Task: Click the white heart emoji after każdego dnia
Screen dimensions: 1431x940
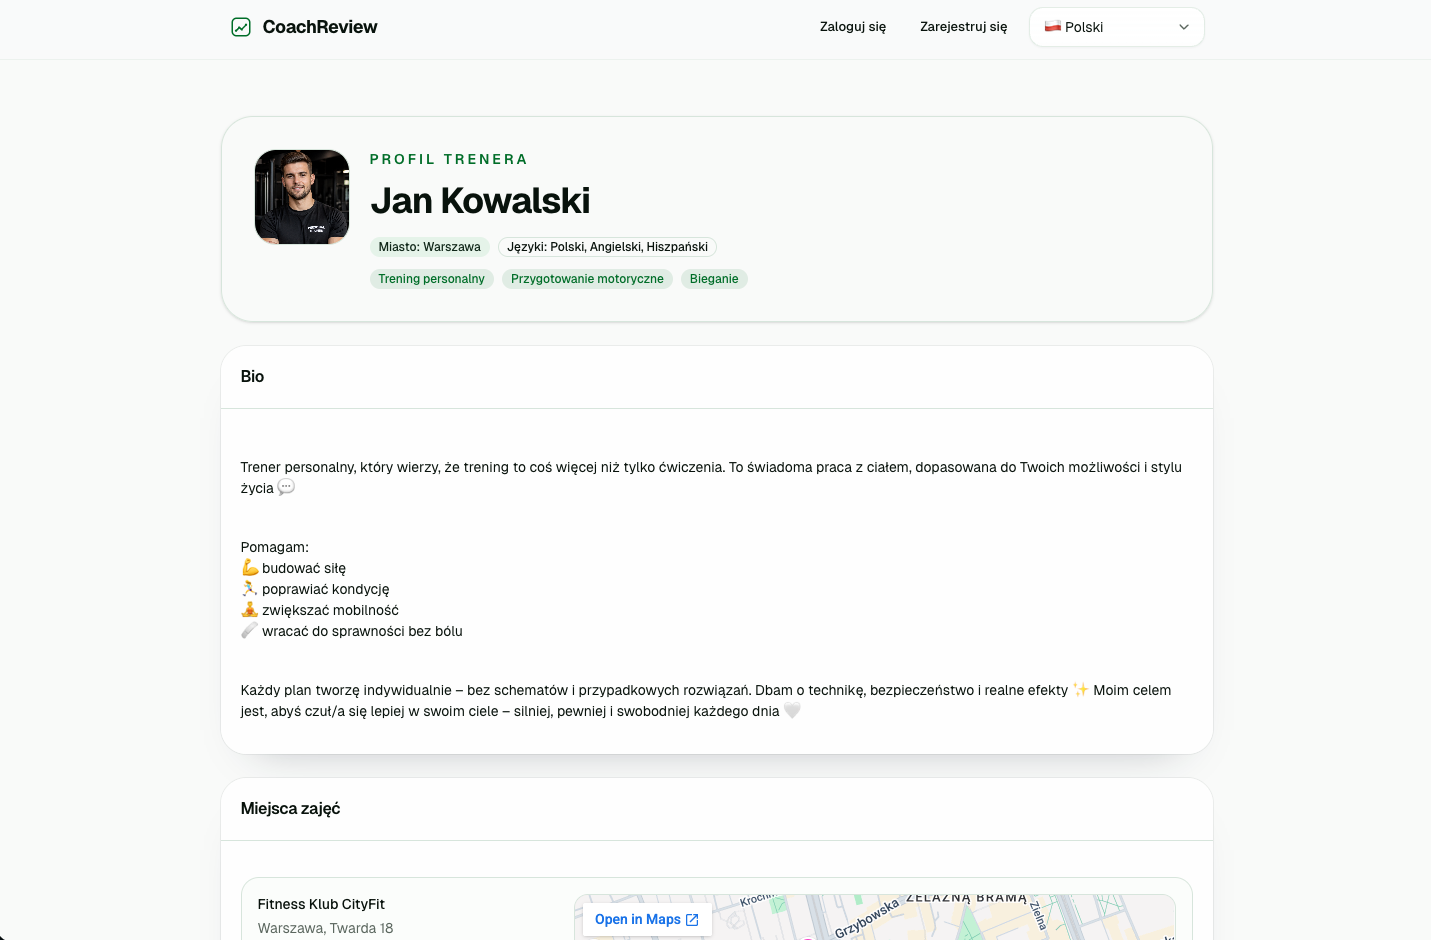Action: [x=792, y=710]
